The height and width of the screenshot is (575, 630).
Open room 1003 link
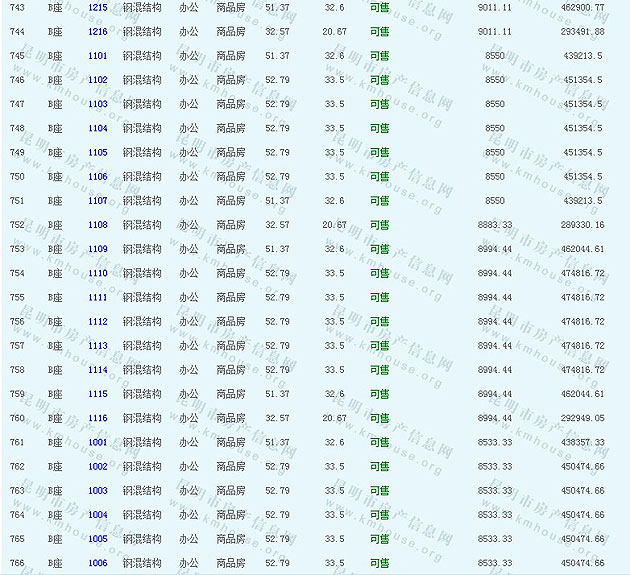[x=97, y=491]
